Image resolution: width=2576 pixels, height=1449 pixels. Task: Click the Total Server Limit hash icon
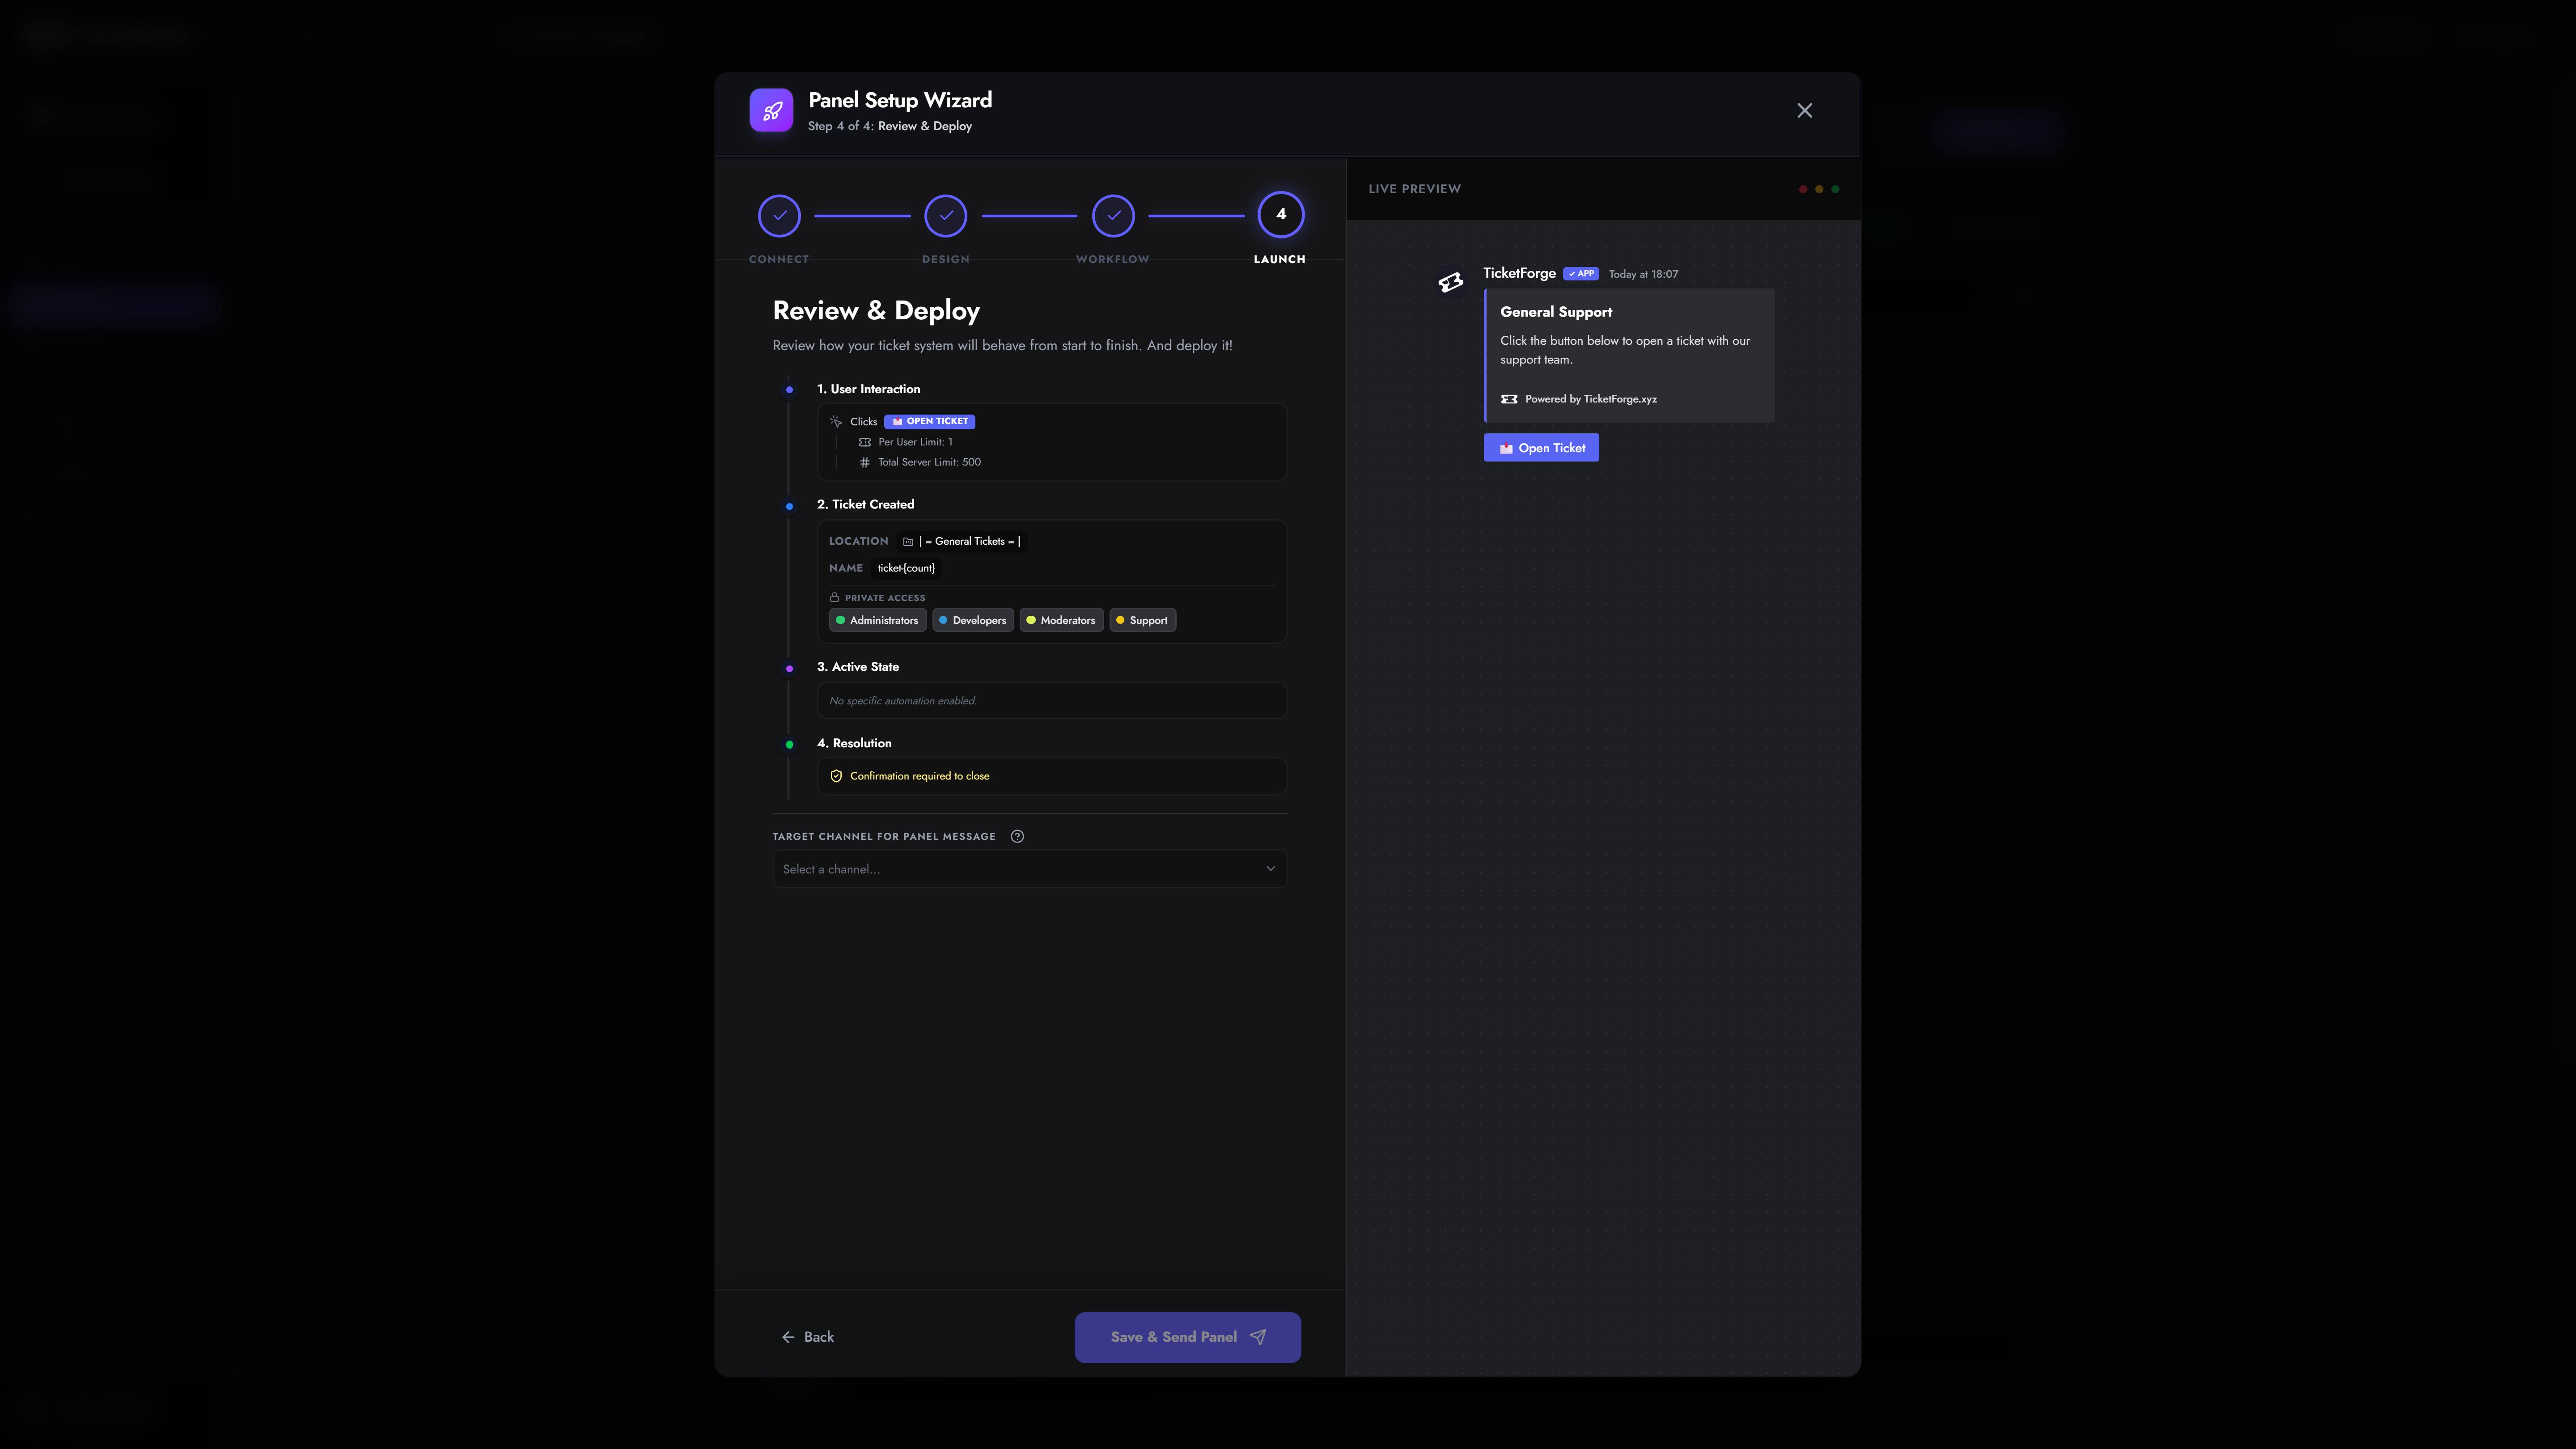point(865,462)
